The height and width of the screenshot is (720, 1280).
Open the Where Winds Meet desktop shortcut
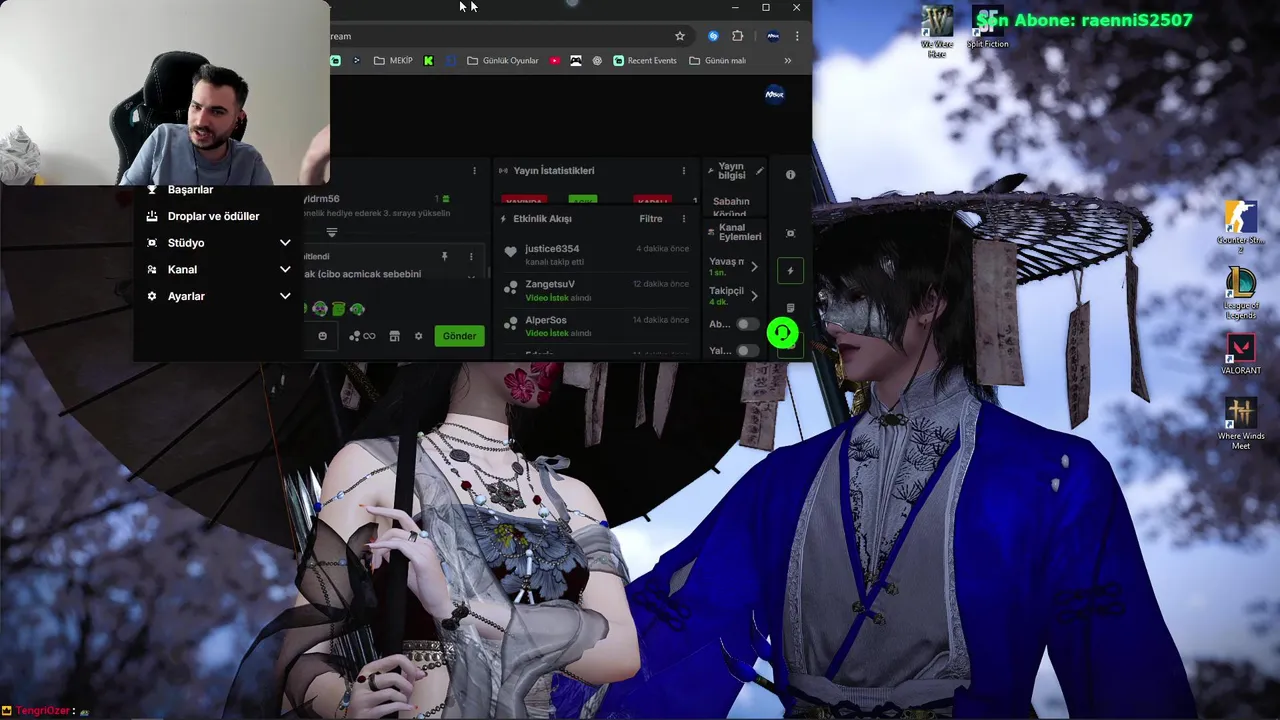point(1241,424)
